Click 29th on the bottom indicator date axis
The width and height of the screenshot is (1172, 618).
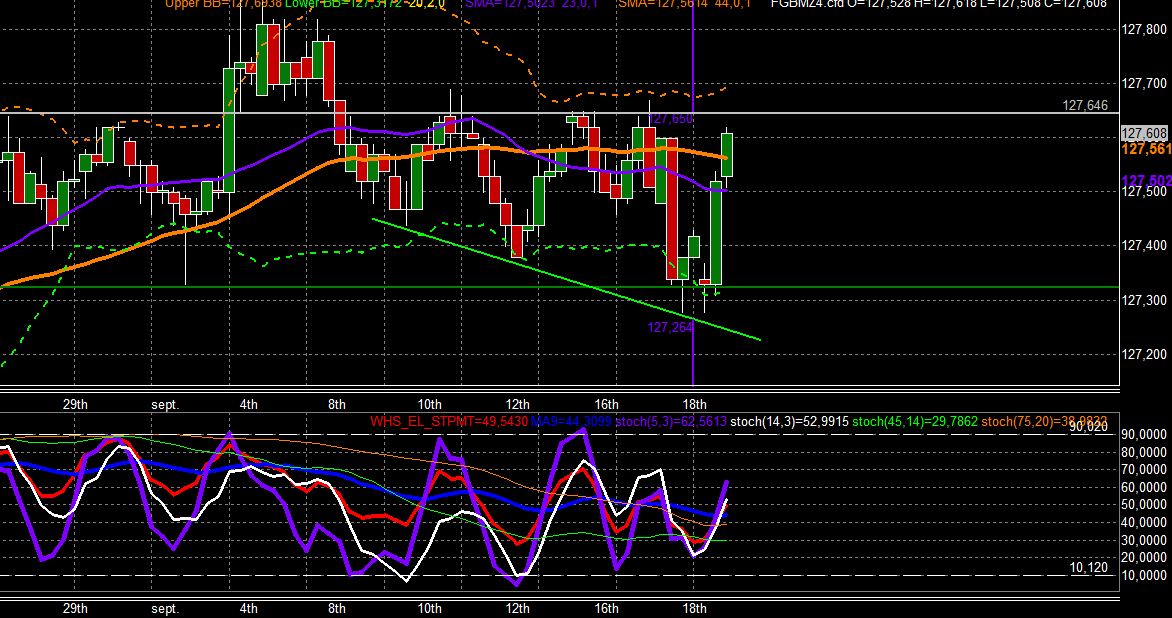coord(75,608)
